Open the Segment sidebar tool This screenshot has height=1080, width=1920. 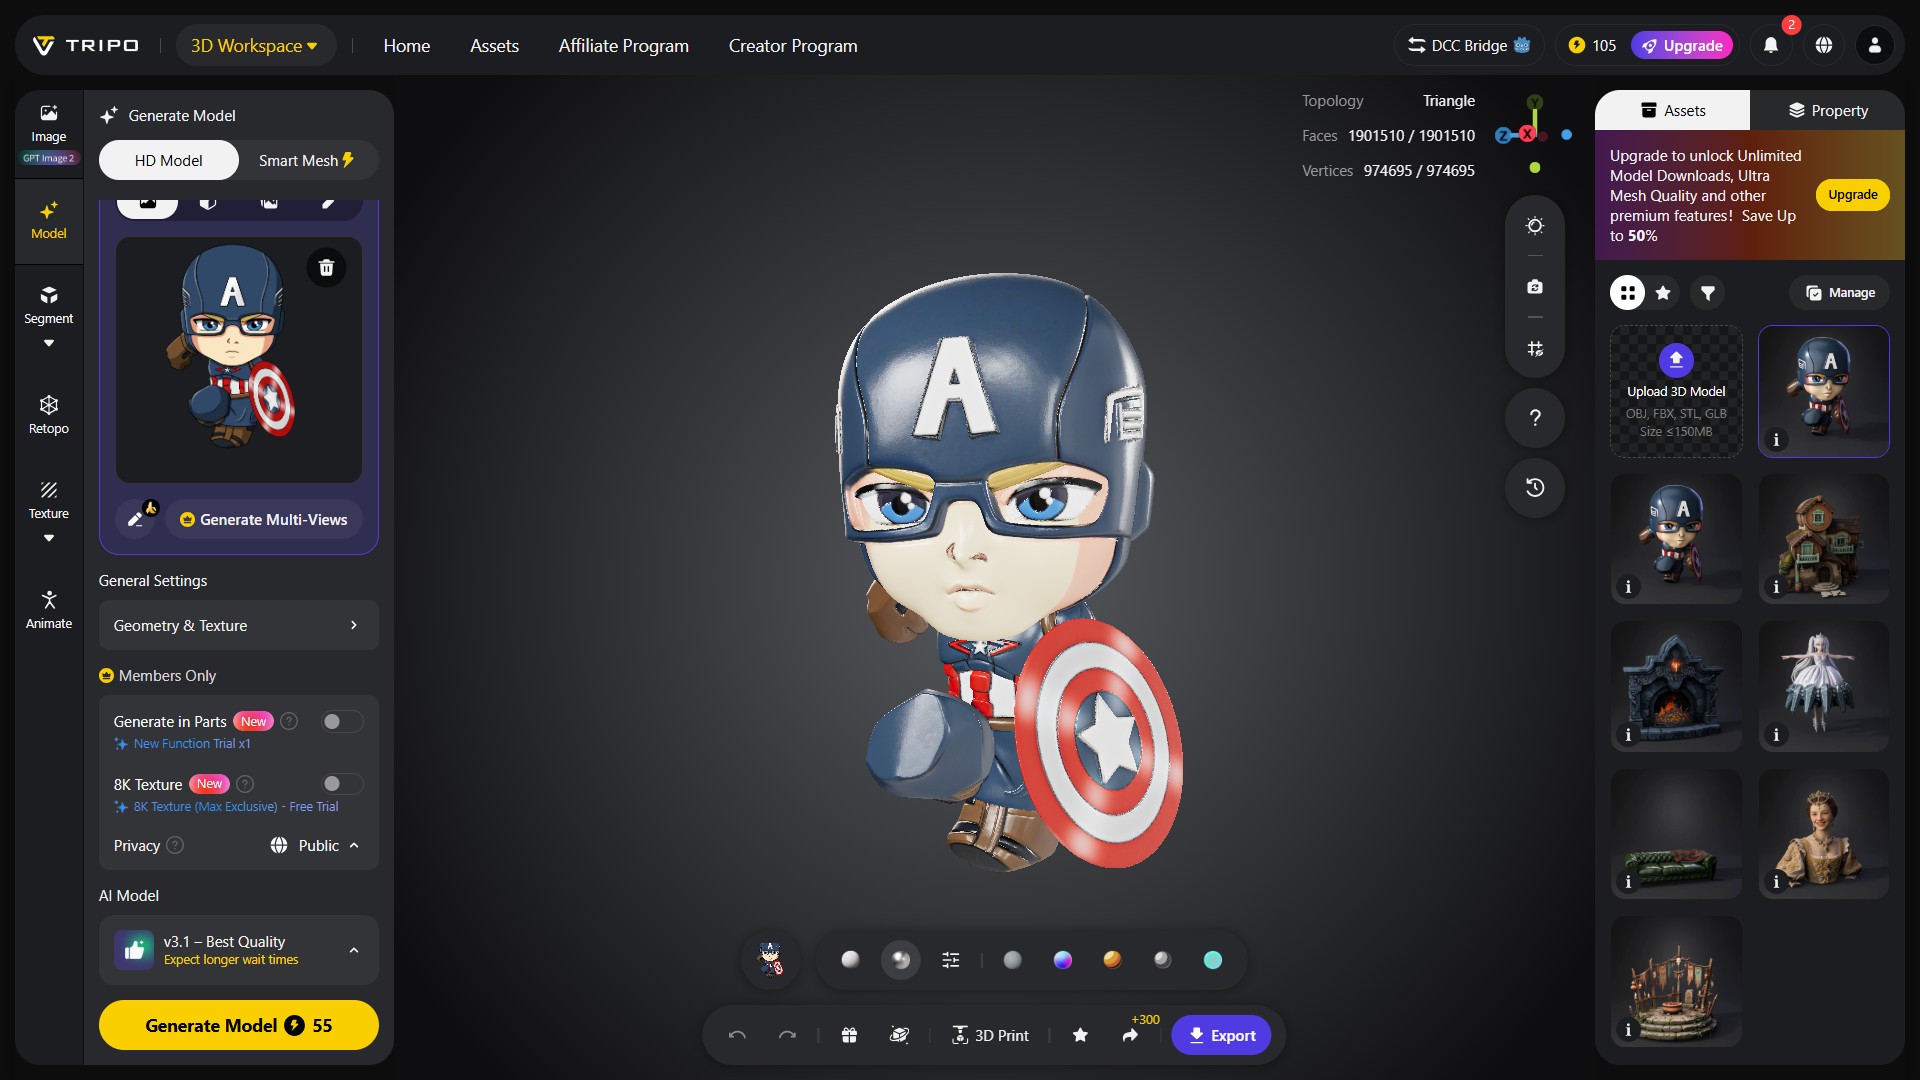(48, 305)
